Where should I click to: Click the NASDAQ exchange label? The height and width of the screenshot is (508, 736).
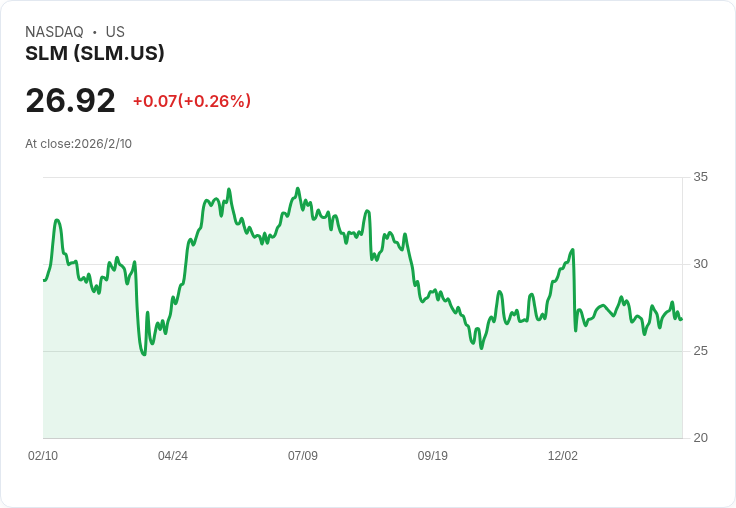coord(54,32)
